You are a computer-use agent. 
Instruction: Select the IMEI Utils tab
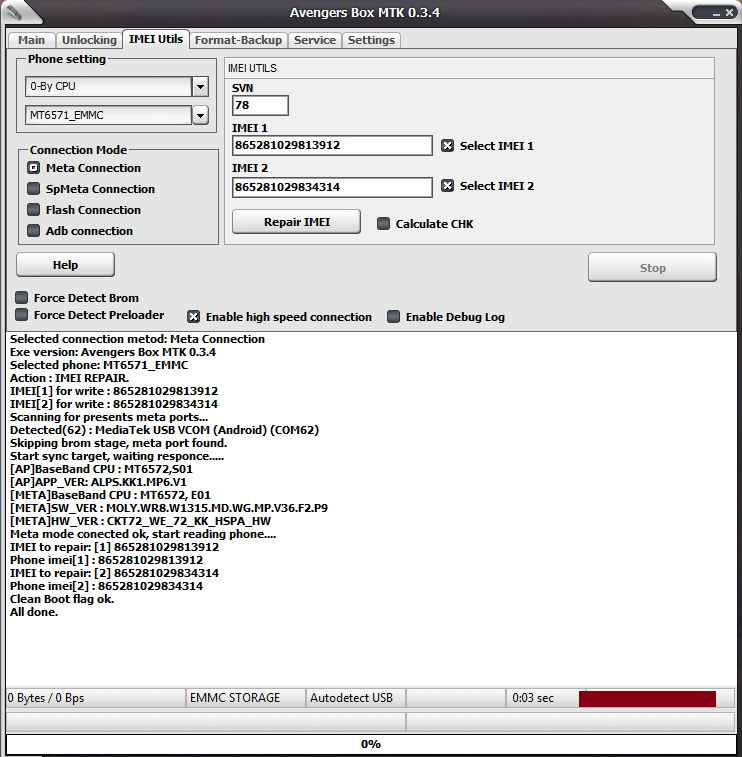155,39
